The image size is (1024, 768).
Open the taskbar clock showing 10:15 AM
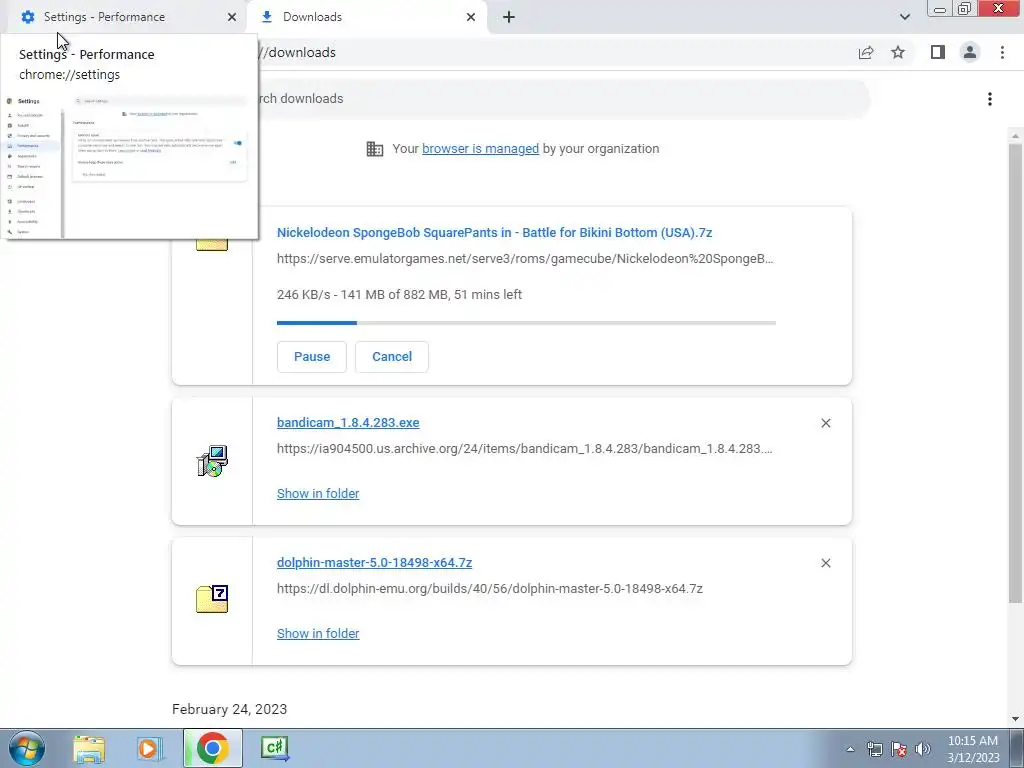973,749
